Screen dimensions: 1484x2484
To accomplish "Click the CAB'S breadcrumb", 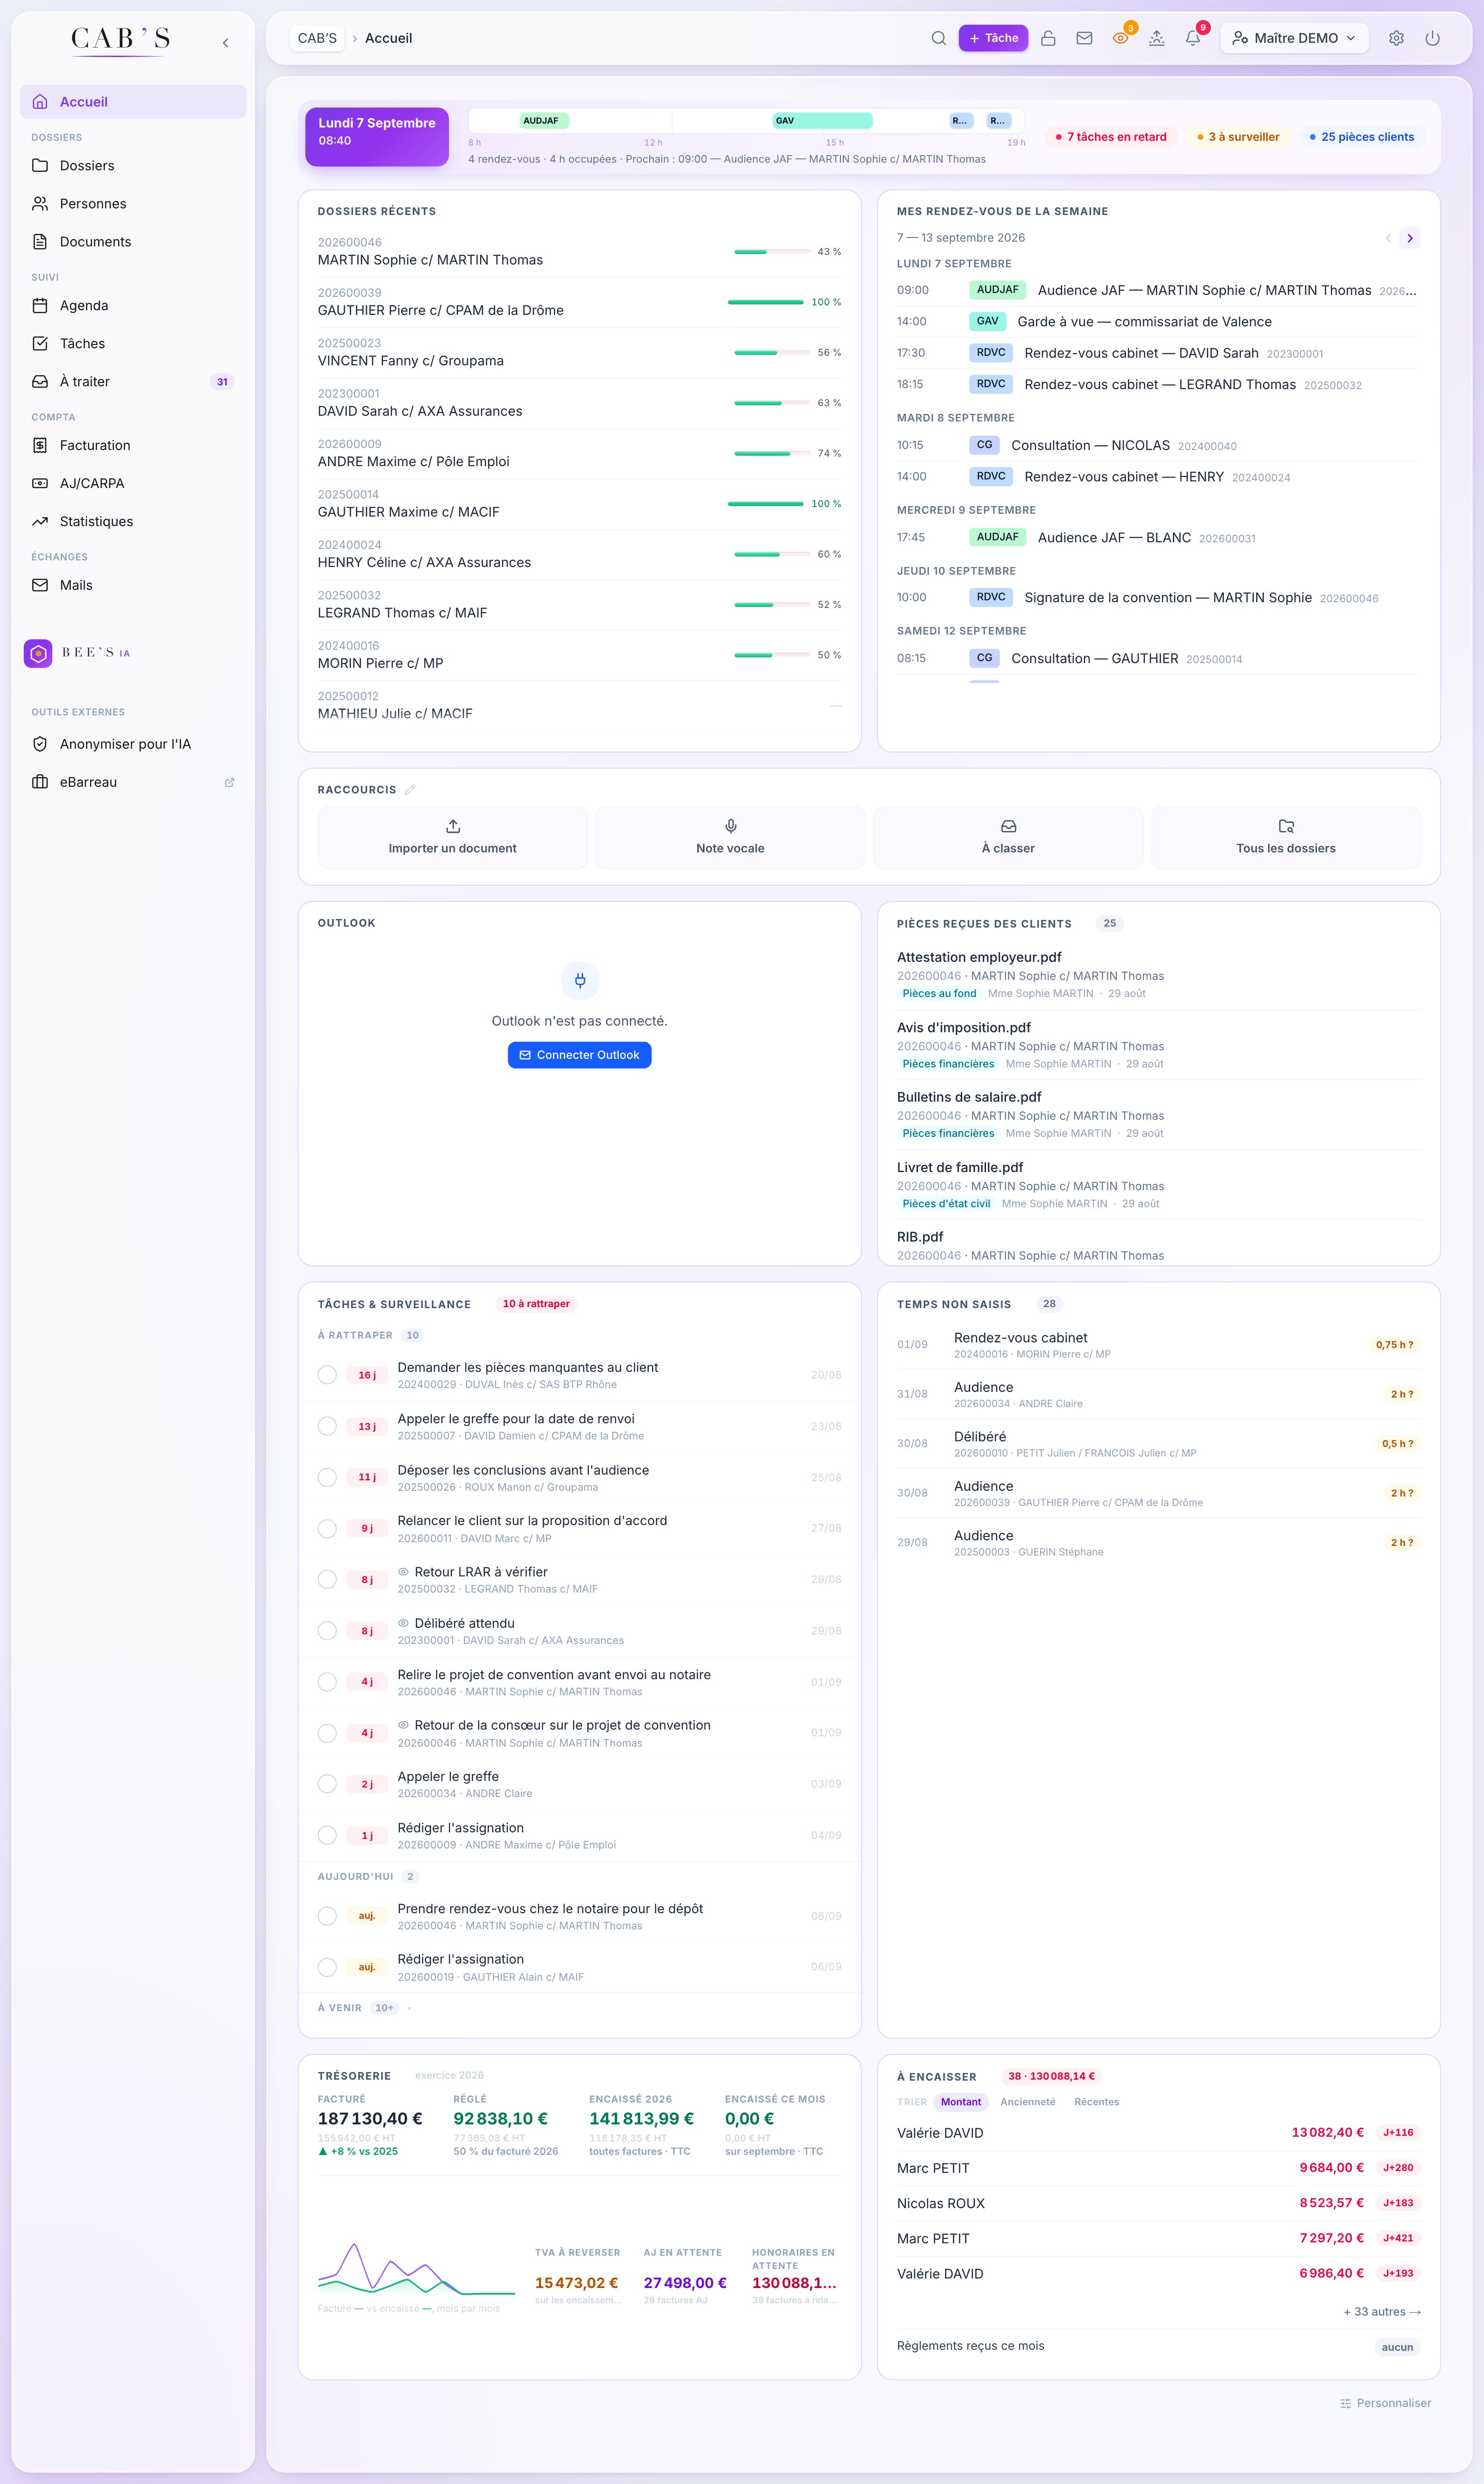I will (317, 38).
